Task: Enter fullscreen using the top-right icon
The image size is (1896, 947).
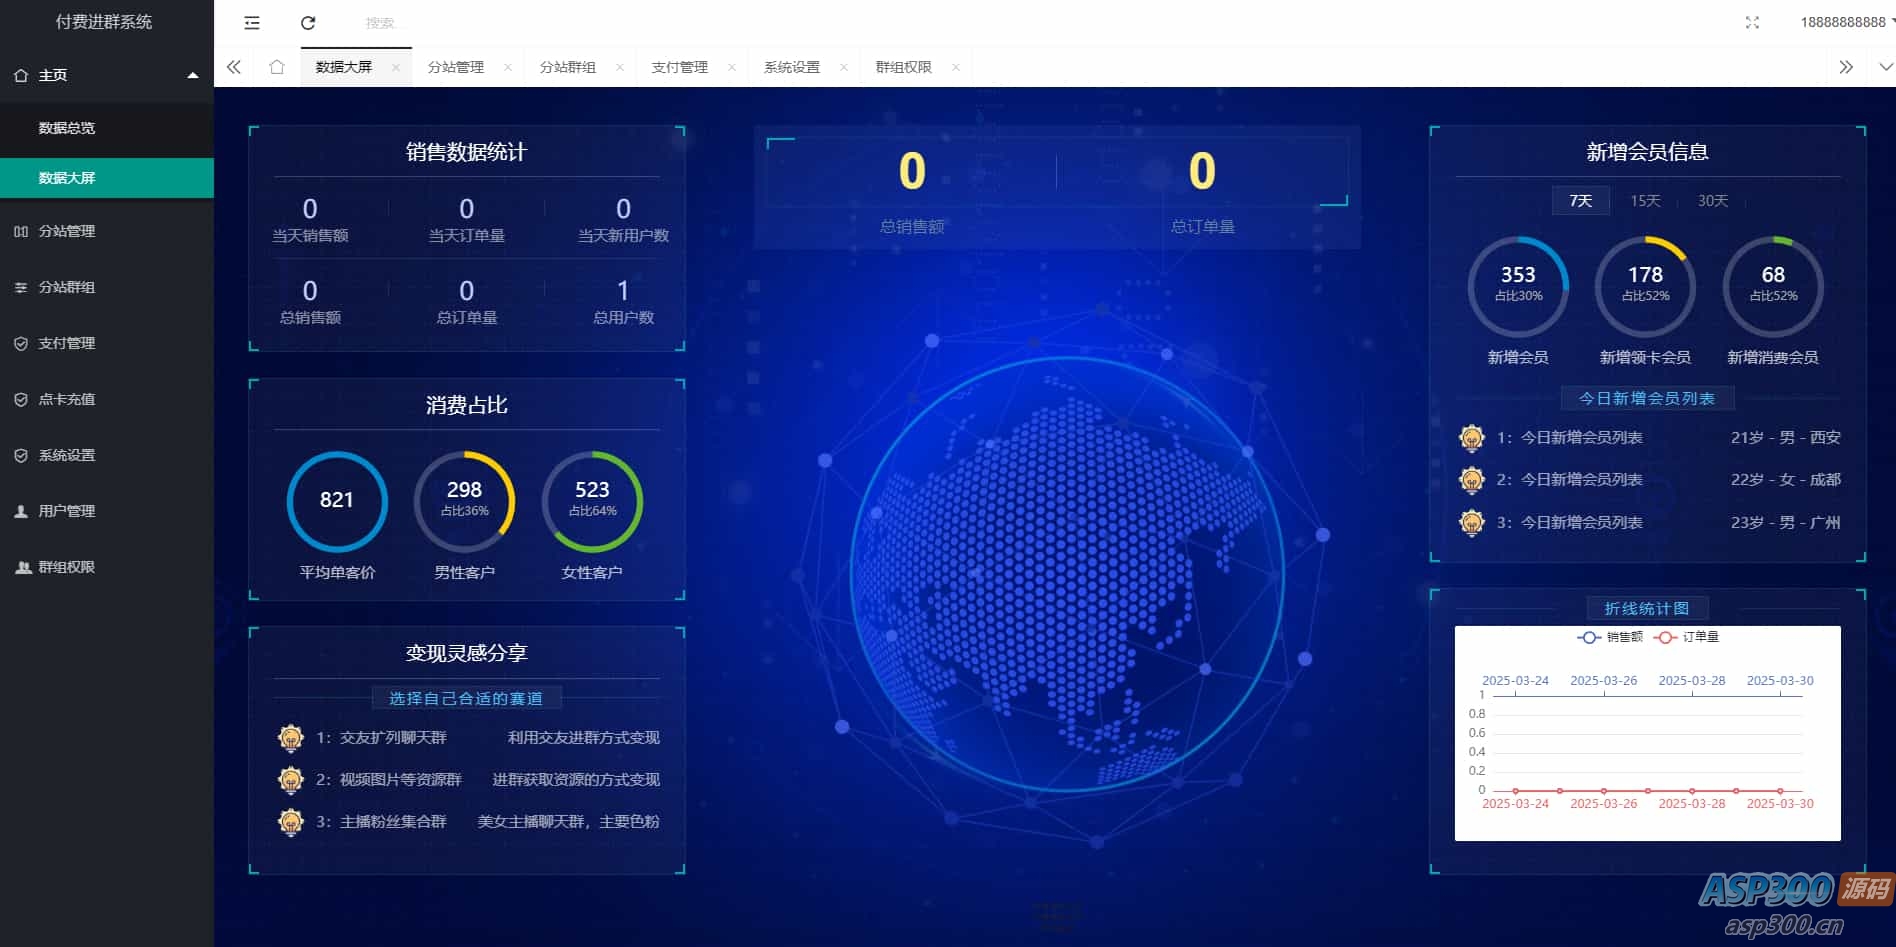Action: coord(1752,22)
